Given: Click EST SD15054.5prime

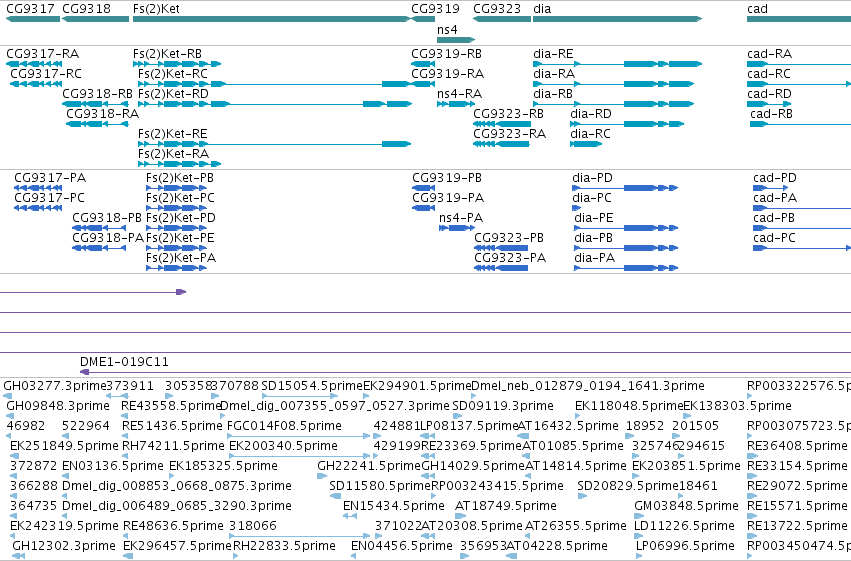Looking at the screenshot, I should 312,386.
